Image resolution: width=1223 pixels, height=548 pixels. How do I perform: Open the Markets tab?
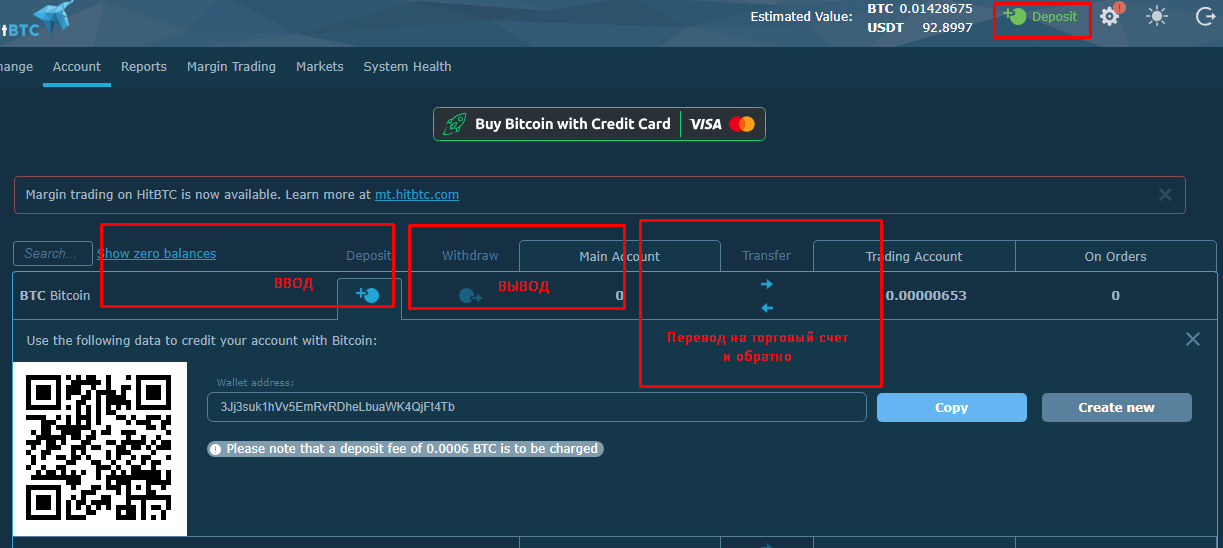click(320, 67)
